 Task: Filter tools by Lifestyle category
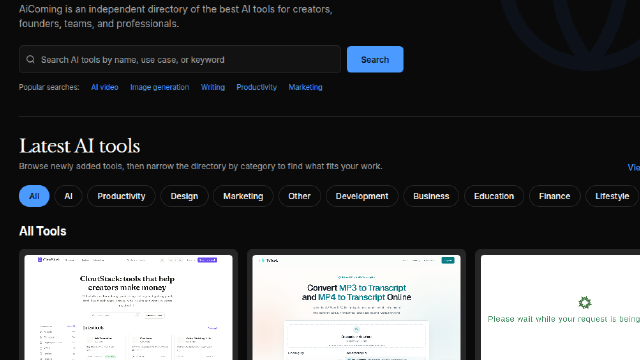pos(612,196)
